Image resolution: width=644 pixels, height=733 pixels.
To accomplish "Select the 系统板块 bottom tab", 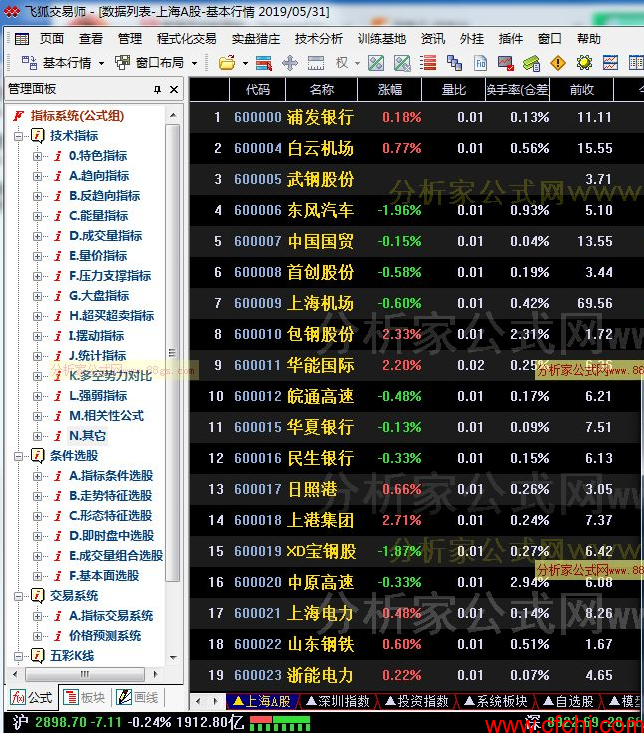I will pos(496,702).
